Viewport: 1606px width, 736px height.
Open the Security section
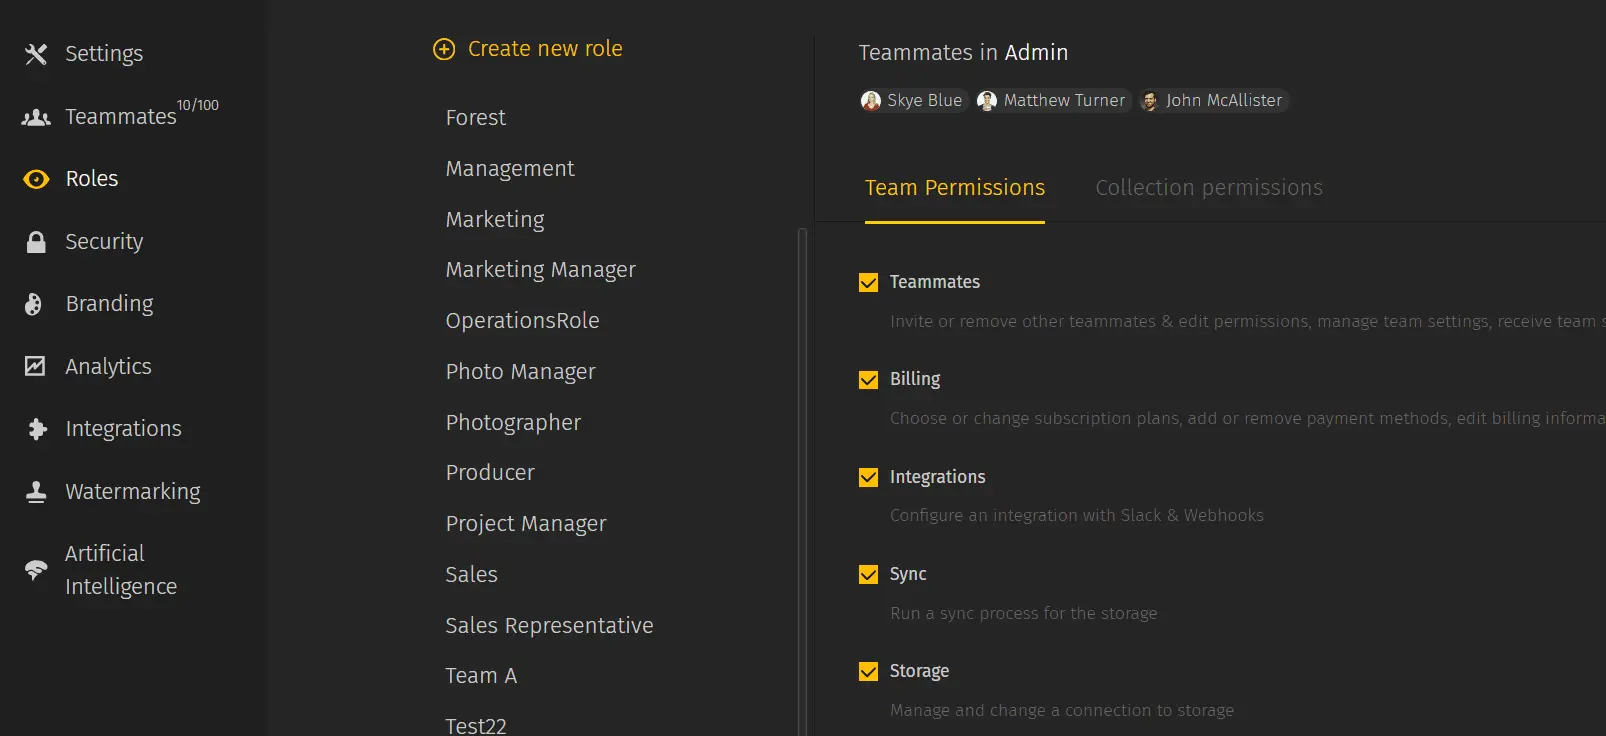click(104, 242)
